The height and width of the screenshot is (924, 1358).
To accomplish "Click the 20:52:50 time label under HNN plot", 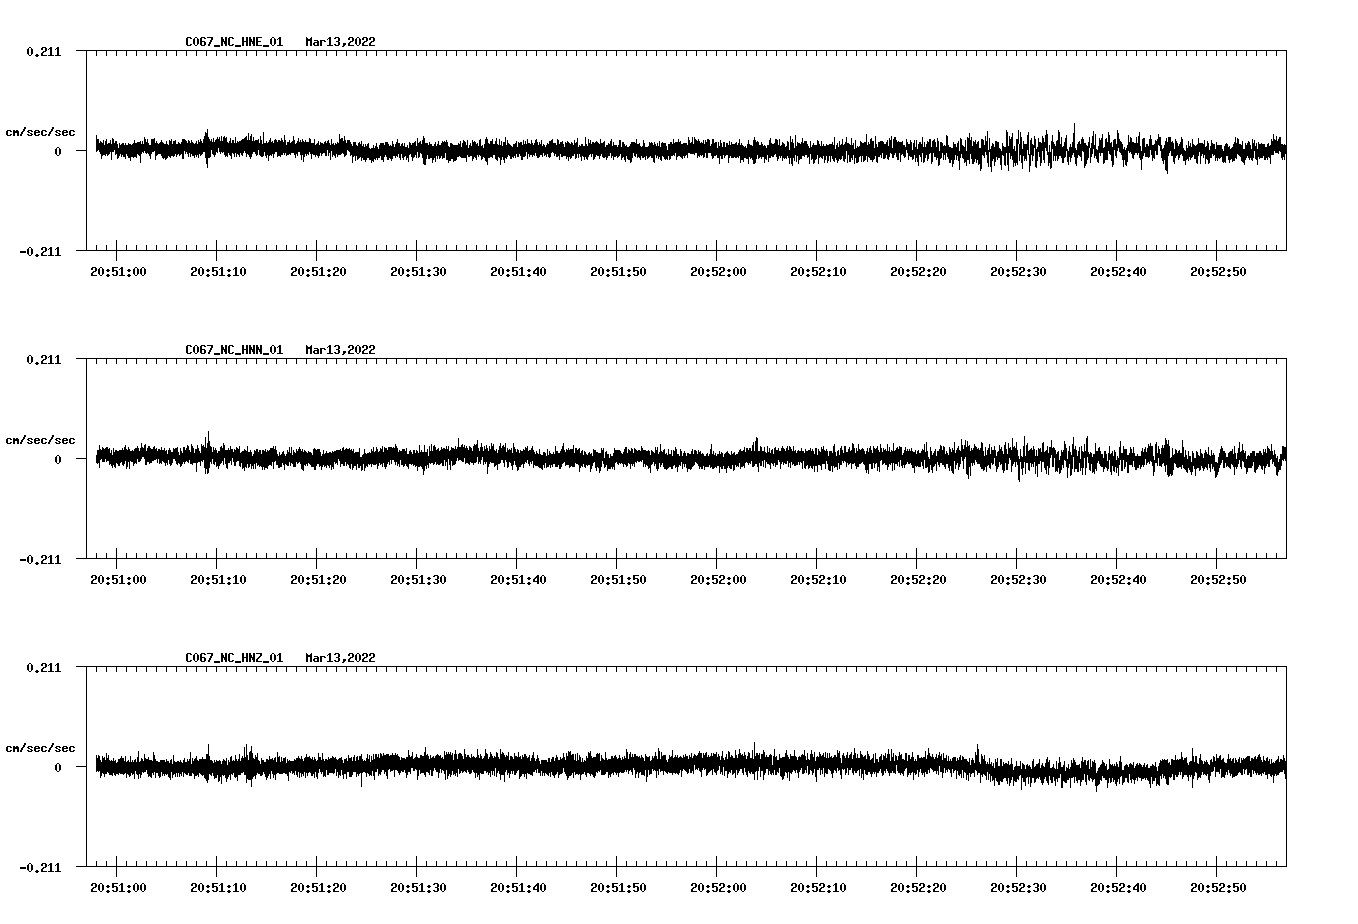I will pyautogui.click(x=1218, y=580).
